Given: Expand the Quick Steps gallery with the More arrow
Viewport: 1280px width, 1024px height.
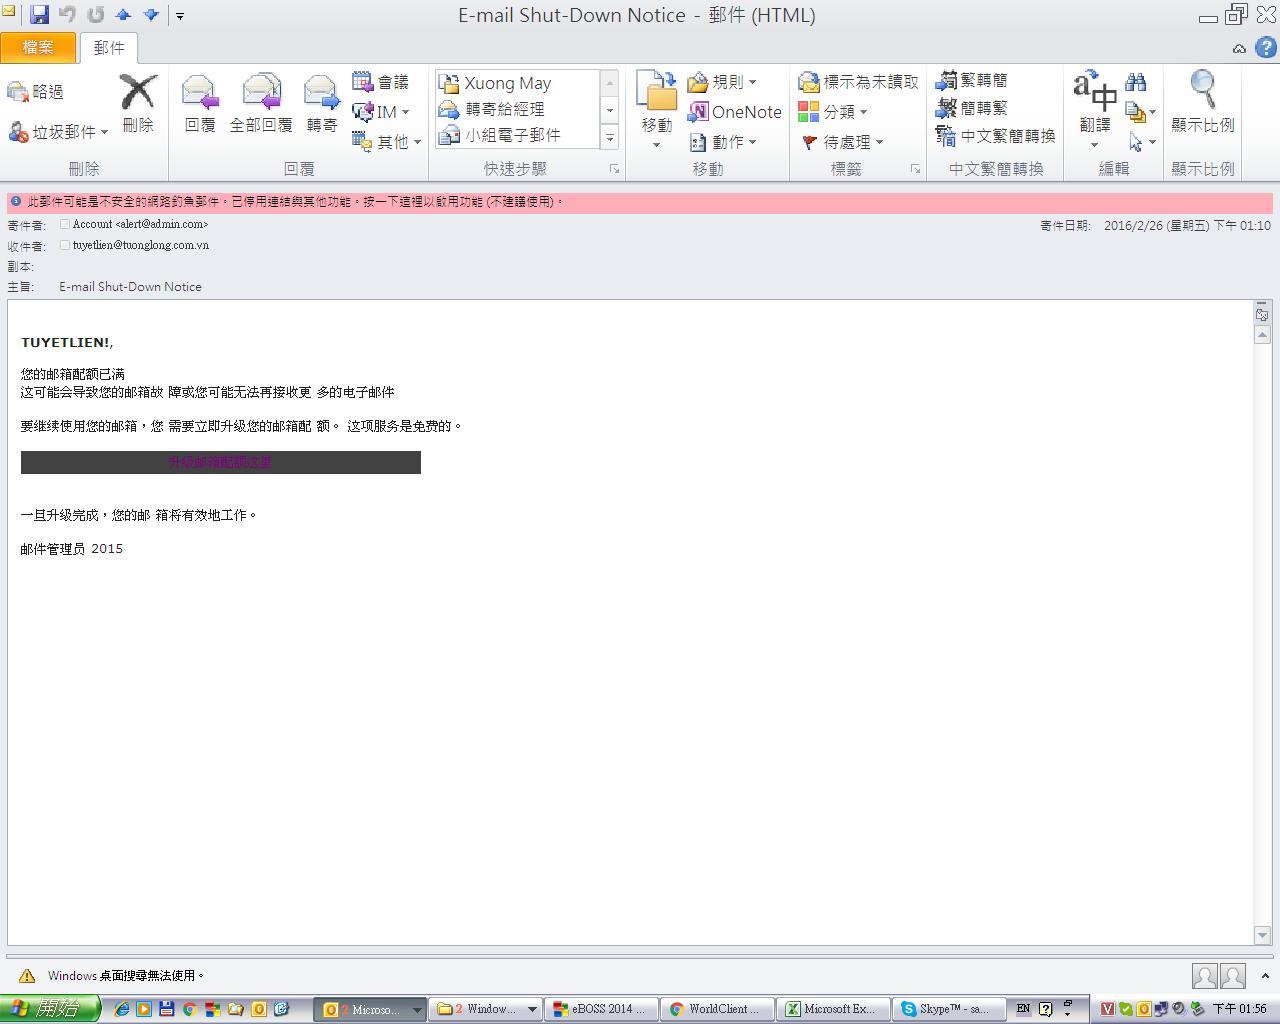Looking at the screenshot, I should [610, 138].
